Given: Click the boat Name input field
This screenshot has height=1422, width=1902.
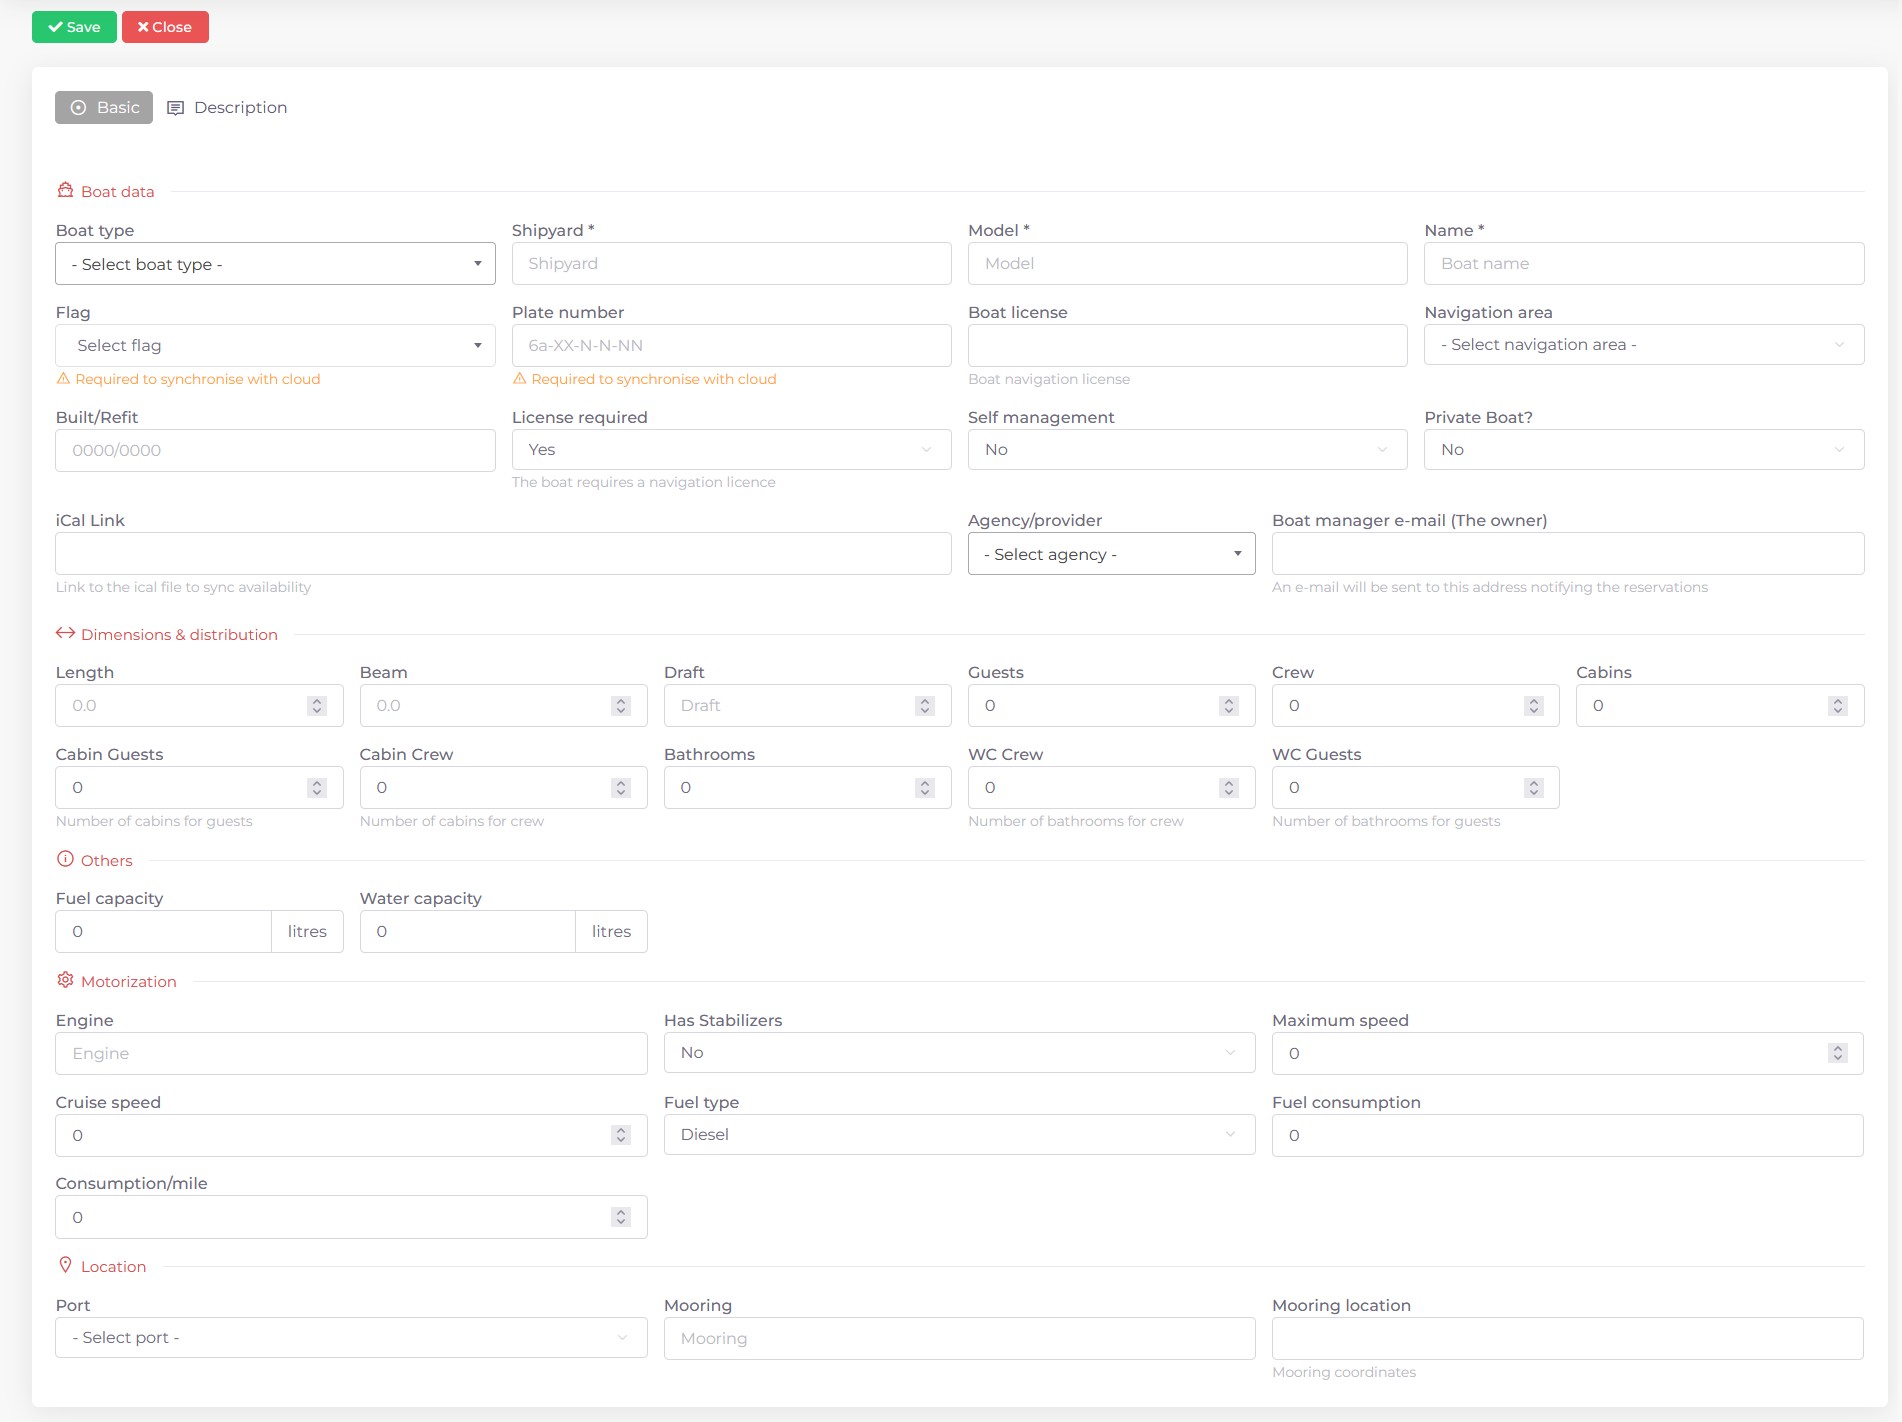Looking at the screenshot, I should click(x=1644, y=264).
